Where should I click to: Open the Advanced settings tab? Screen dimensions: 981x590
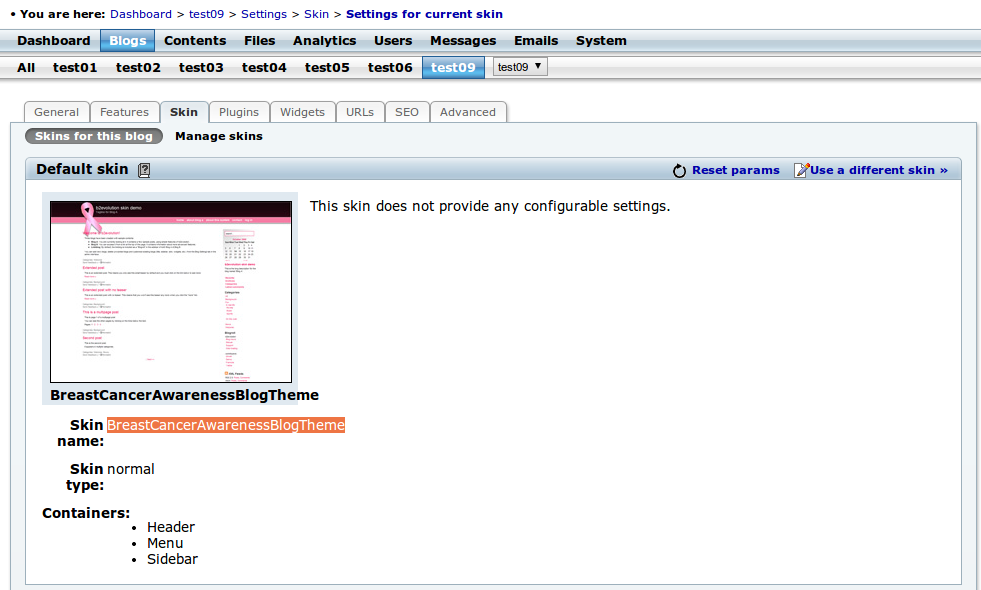(x=468, y=112)
